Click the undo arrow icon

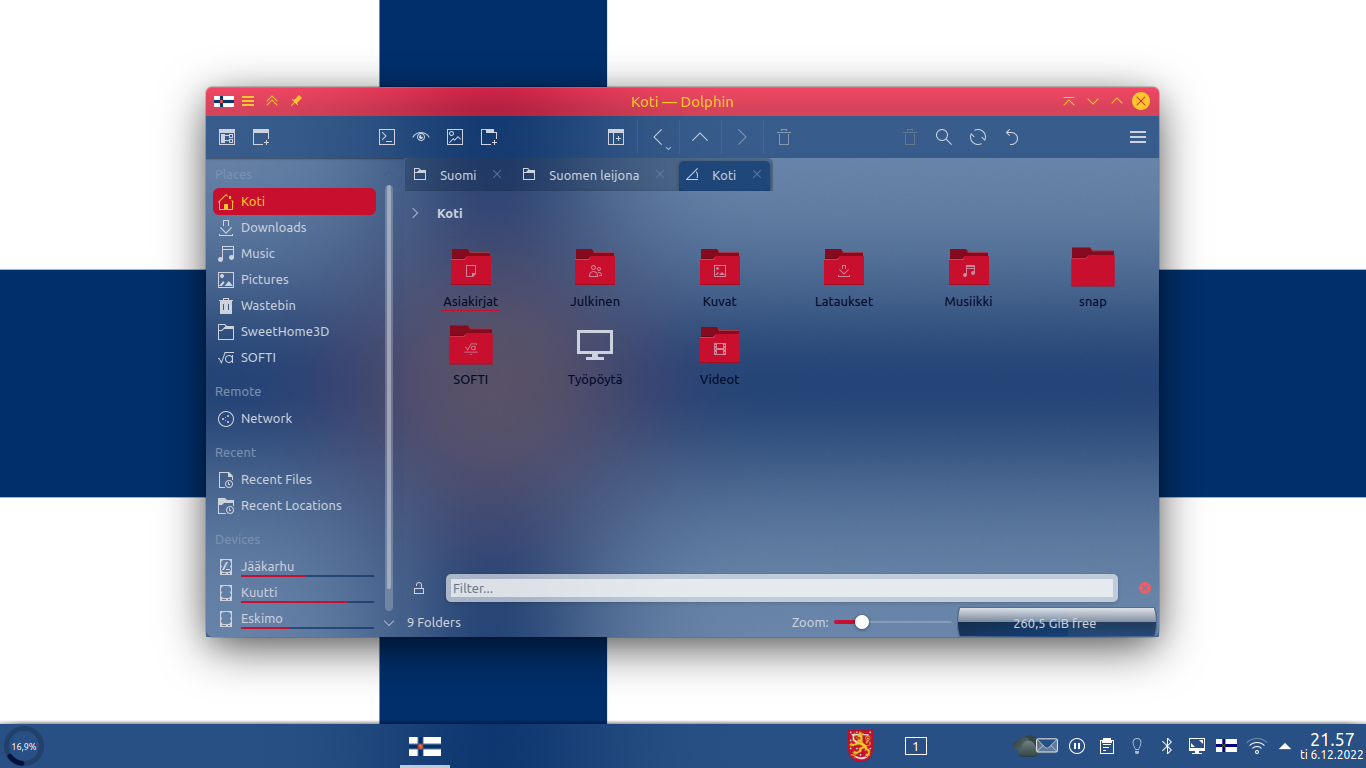(x=1012, y=137)
